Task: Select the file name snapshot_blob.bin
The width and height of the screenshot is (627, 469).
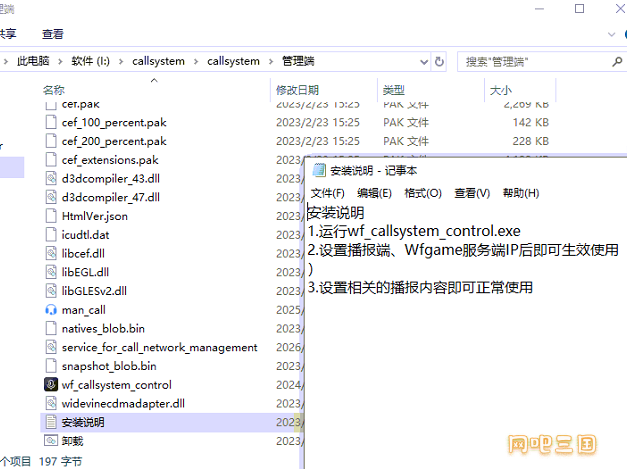Action: [109, 366]
